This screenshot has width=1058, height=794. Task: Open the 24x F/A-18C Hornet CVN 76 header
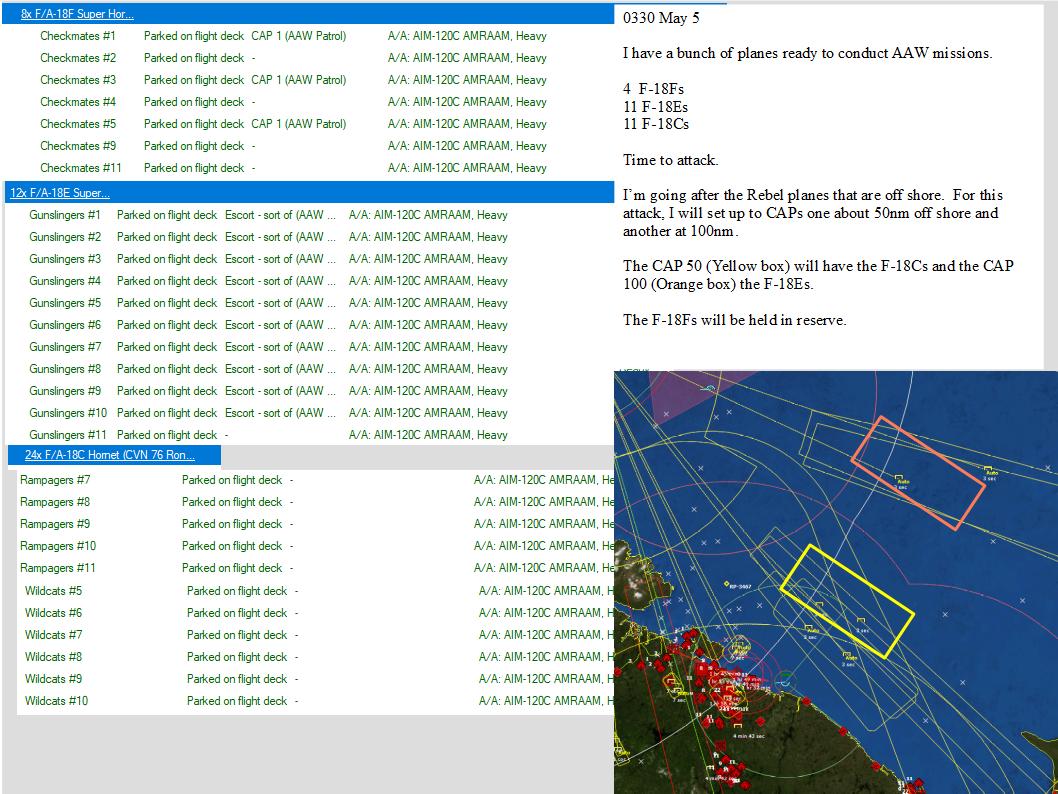click(109, 455)
